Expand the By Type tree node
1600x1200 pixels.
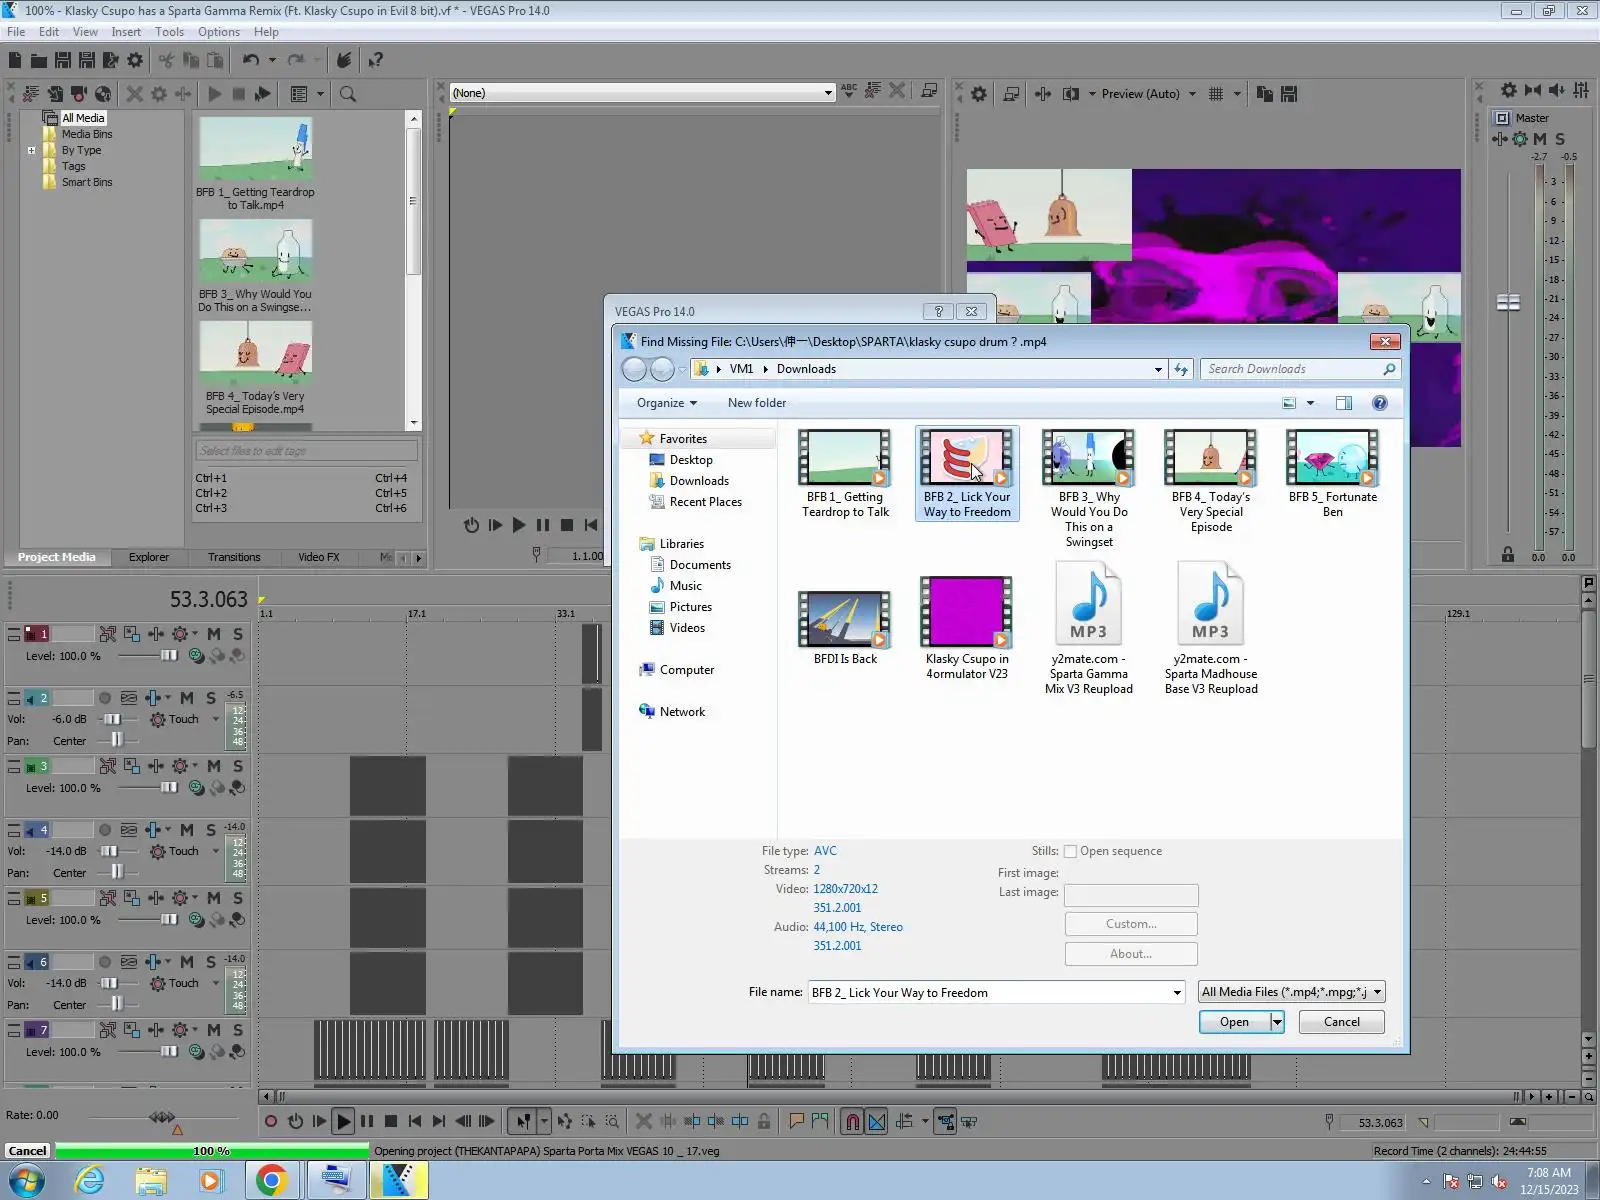32,151
